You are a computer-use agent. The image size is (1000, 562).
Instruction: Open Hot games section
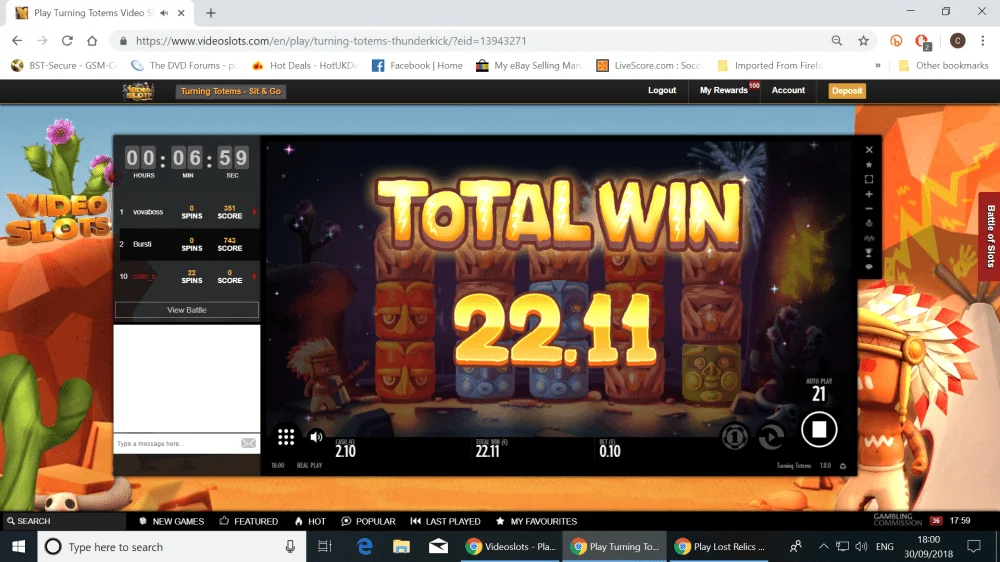(310, 521)
